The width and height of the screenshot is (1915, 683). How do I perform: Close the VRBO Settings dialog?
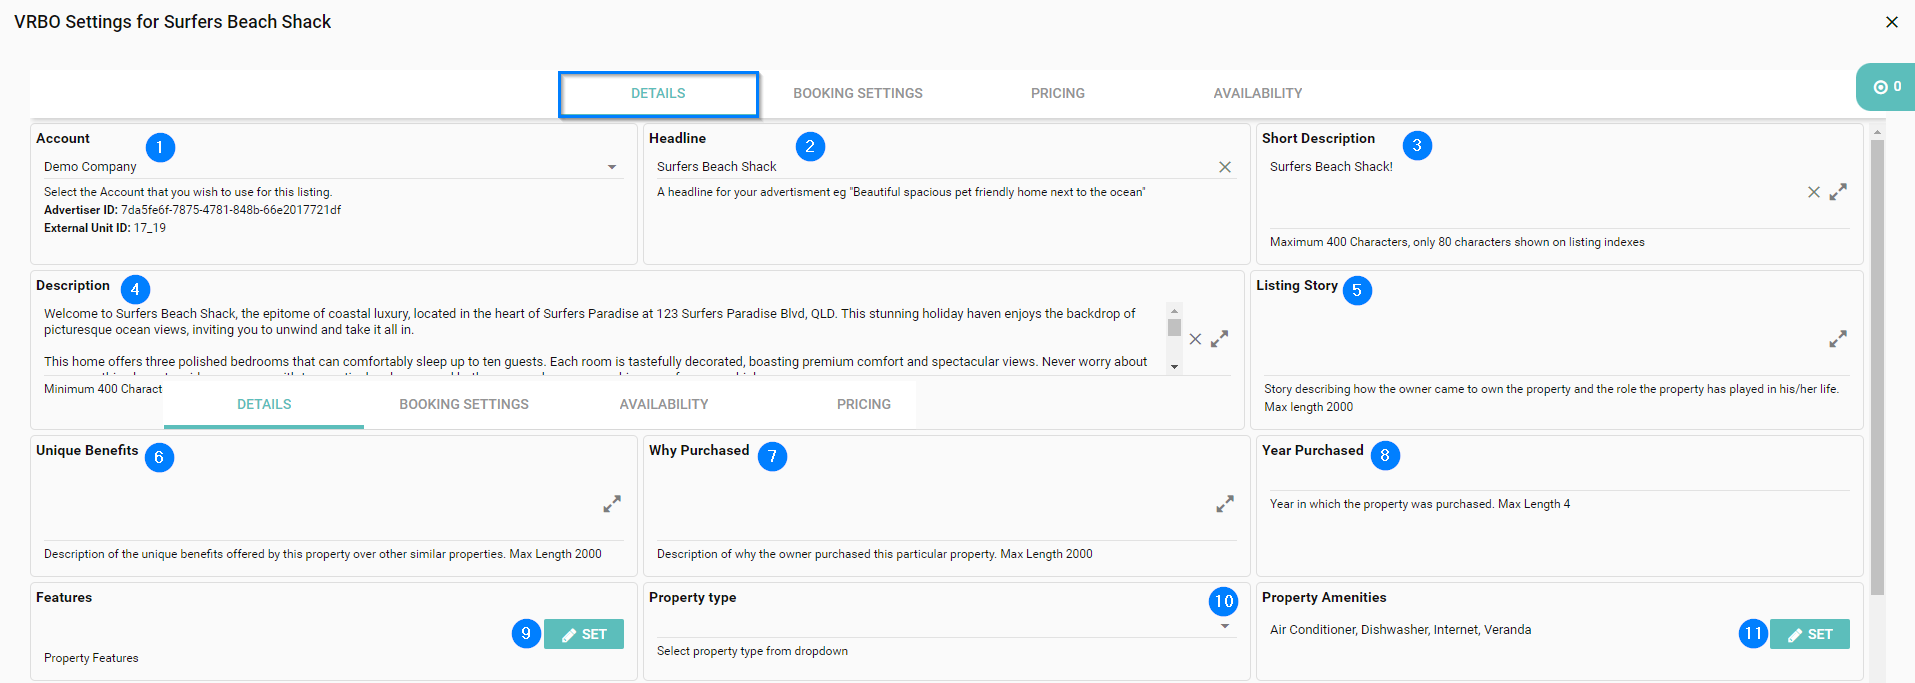coord(1891,22)
